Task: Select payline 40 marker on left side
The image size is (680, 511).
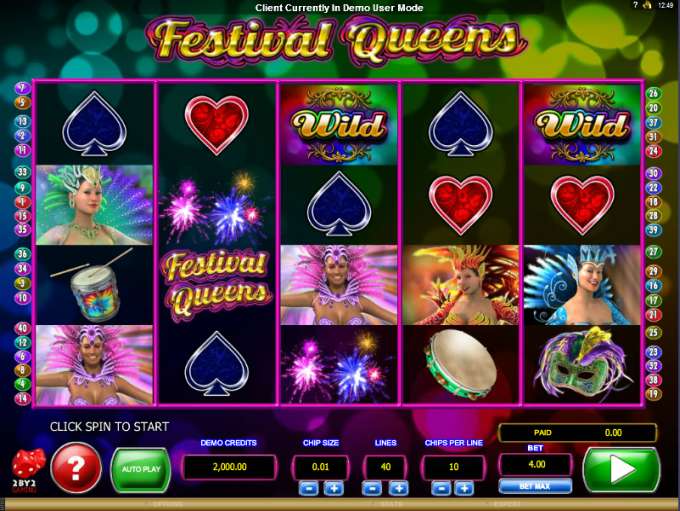Action: (x=22, y=328)
